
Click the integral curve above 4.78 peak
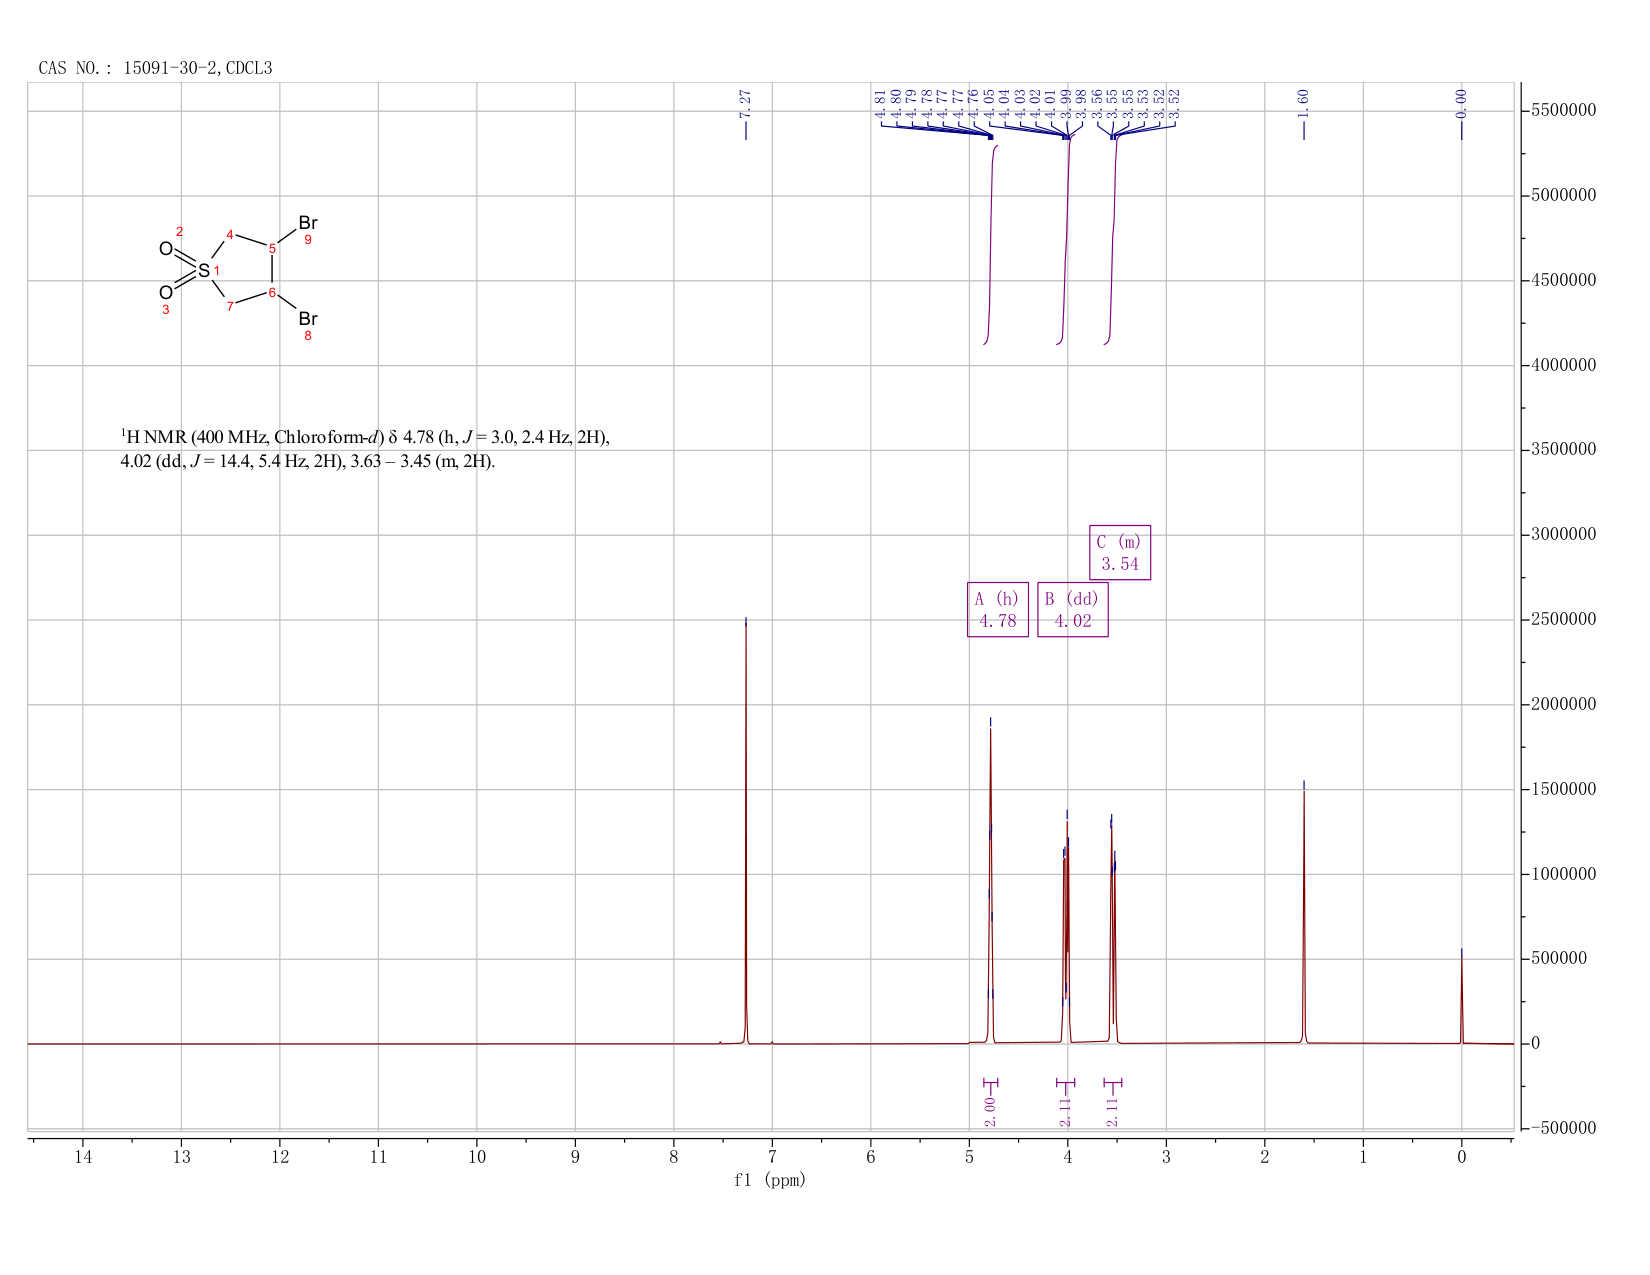pos(990,245)
